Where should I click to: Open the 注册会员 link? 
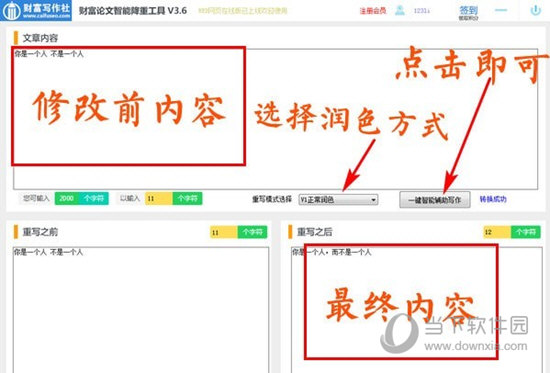[373, 11]
